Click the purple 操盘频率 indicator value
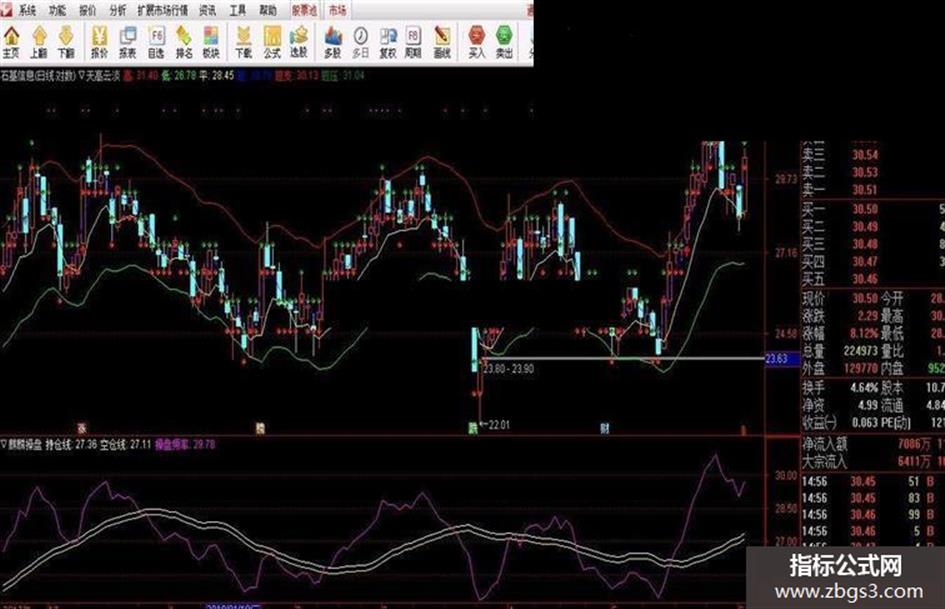This screenshot has height=609, width=945. click(185, 445)
